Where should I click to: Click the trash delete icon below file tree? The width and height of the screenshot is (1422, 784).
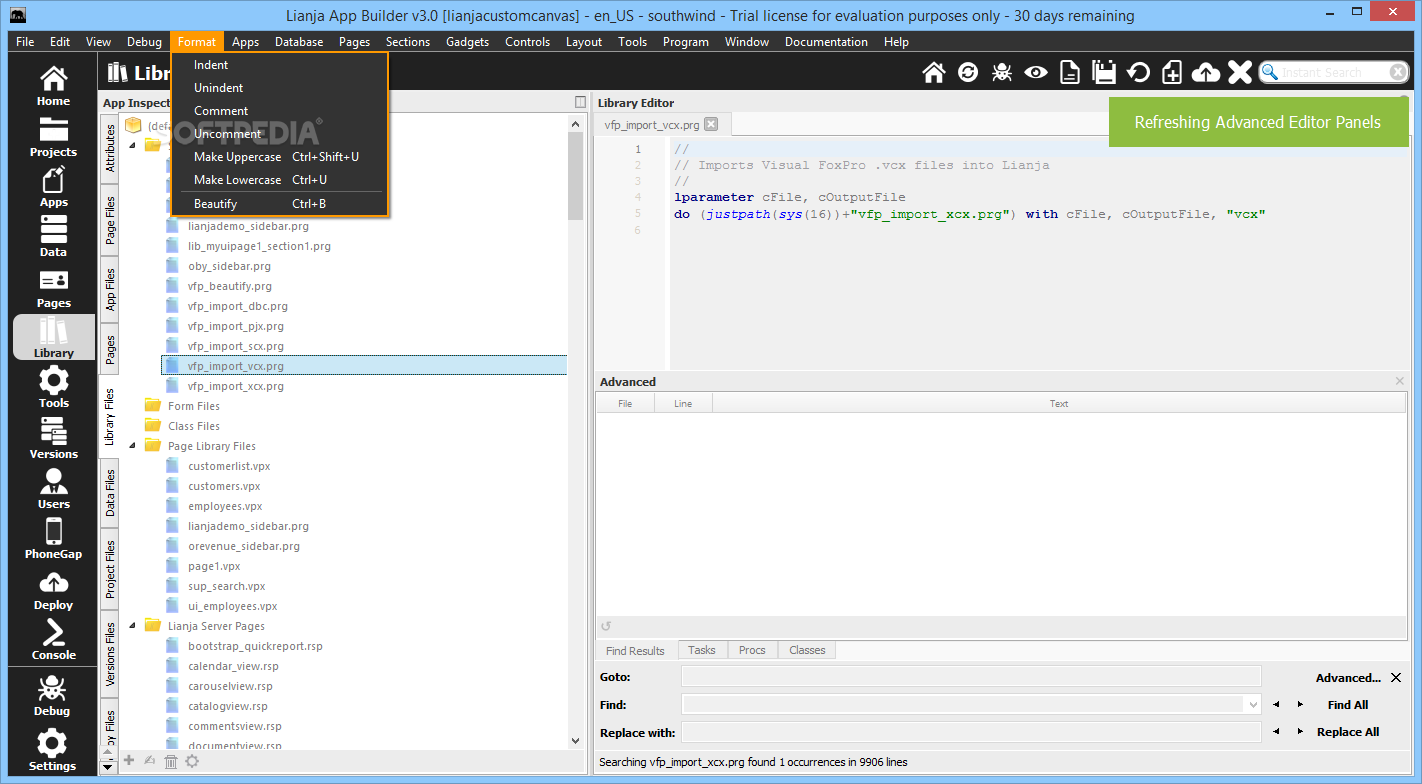click(171, 761)
